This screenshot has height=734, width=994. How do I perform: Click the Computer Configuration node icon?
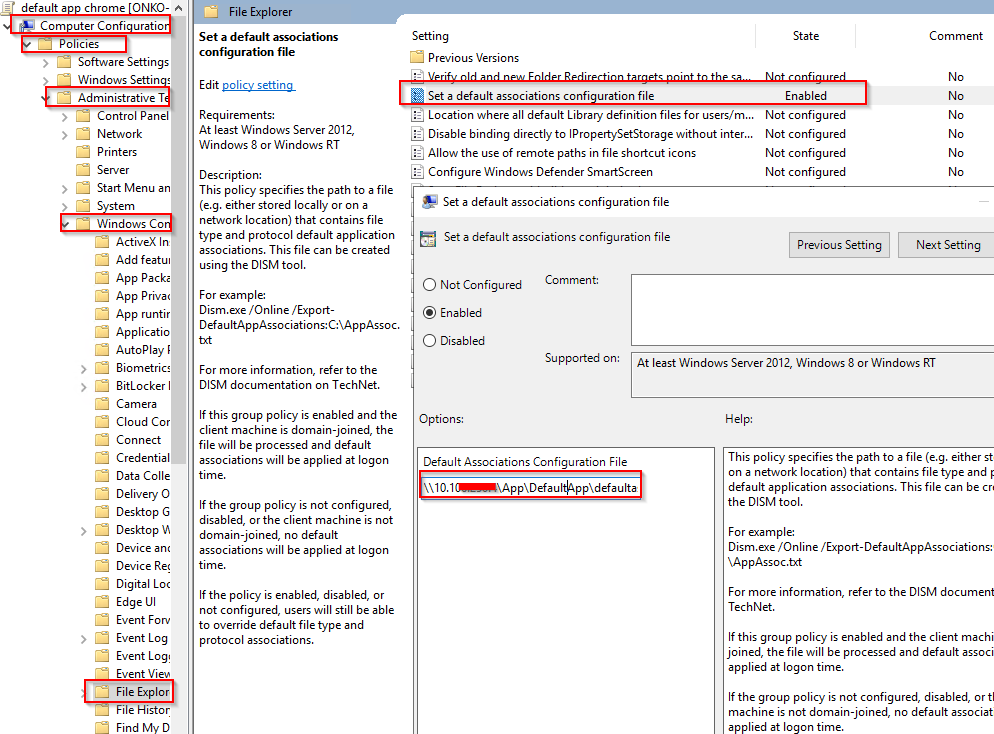[x=27, y=26]
